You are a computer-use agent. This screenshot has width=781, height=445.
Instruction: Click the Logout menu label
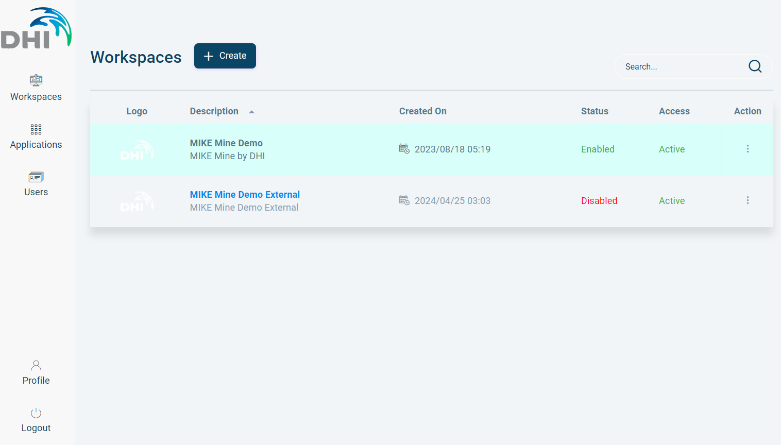[x=36, y=428]
